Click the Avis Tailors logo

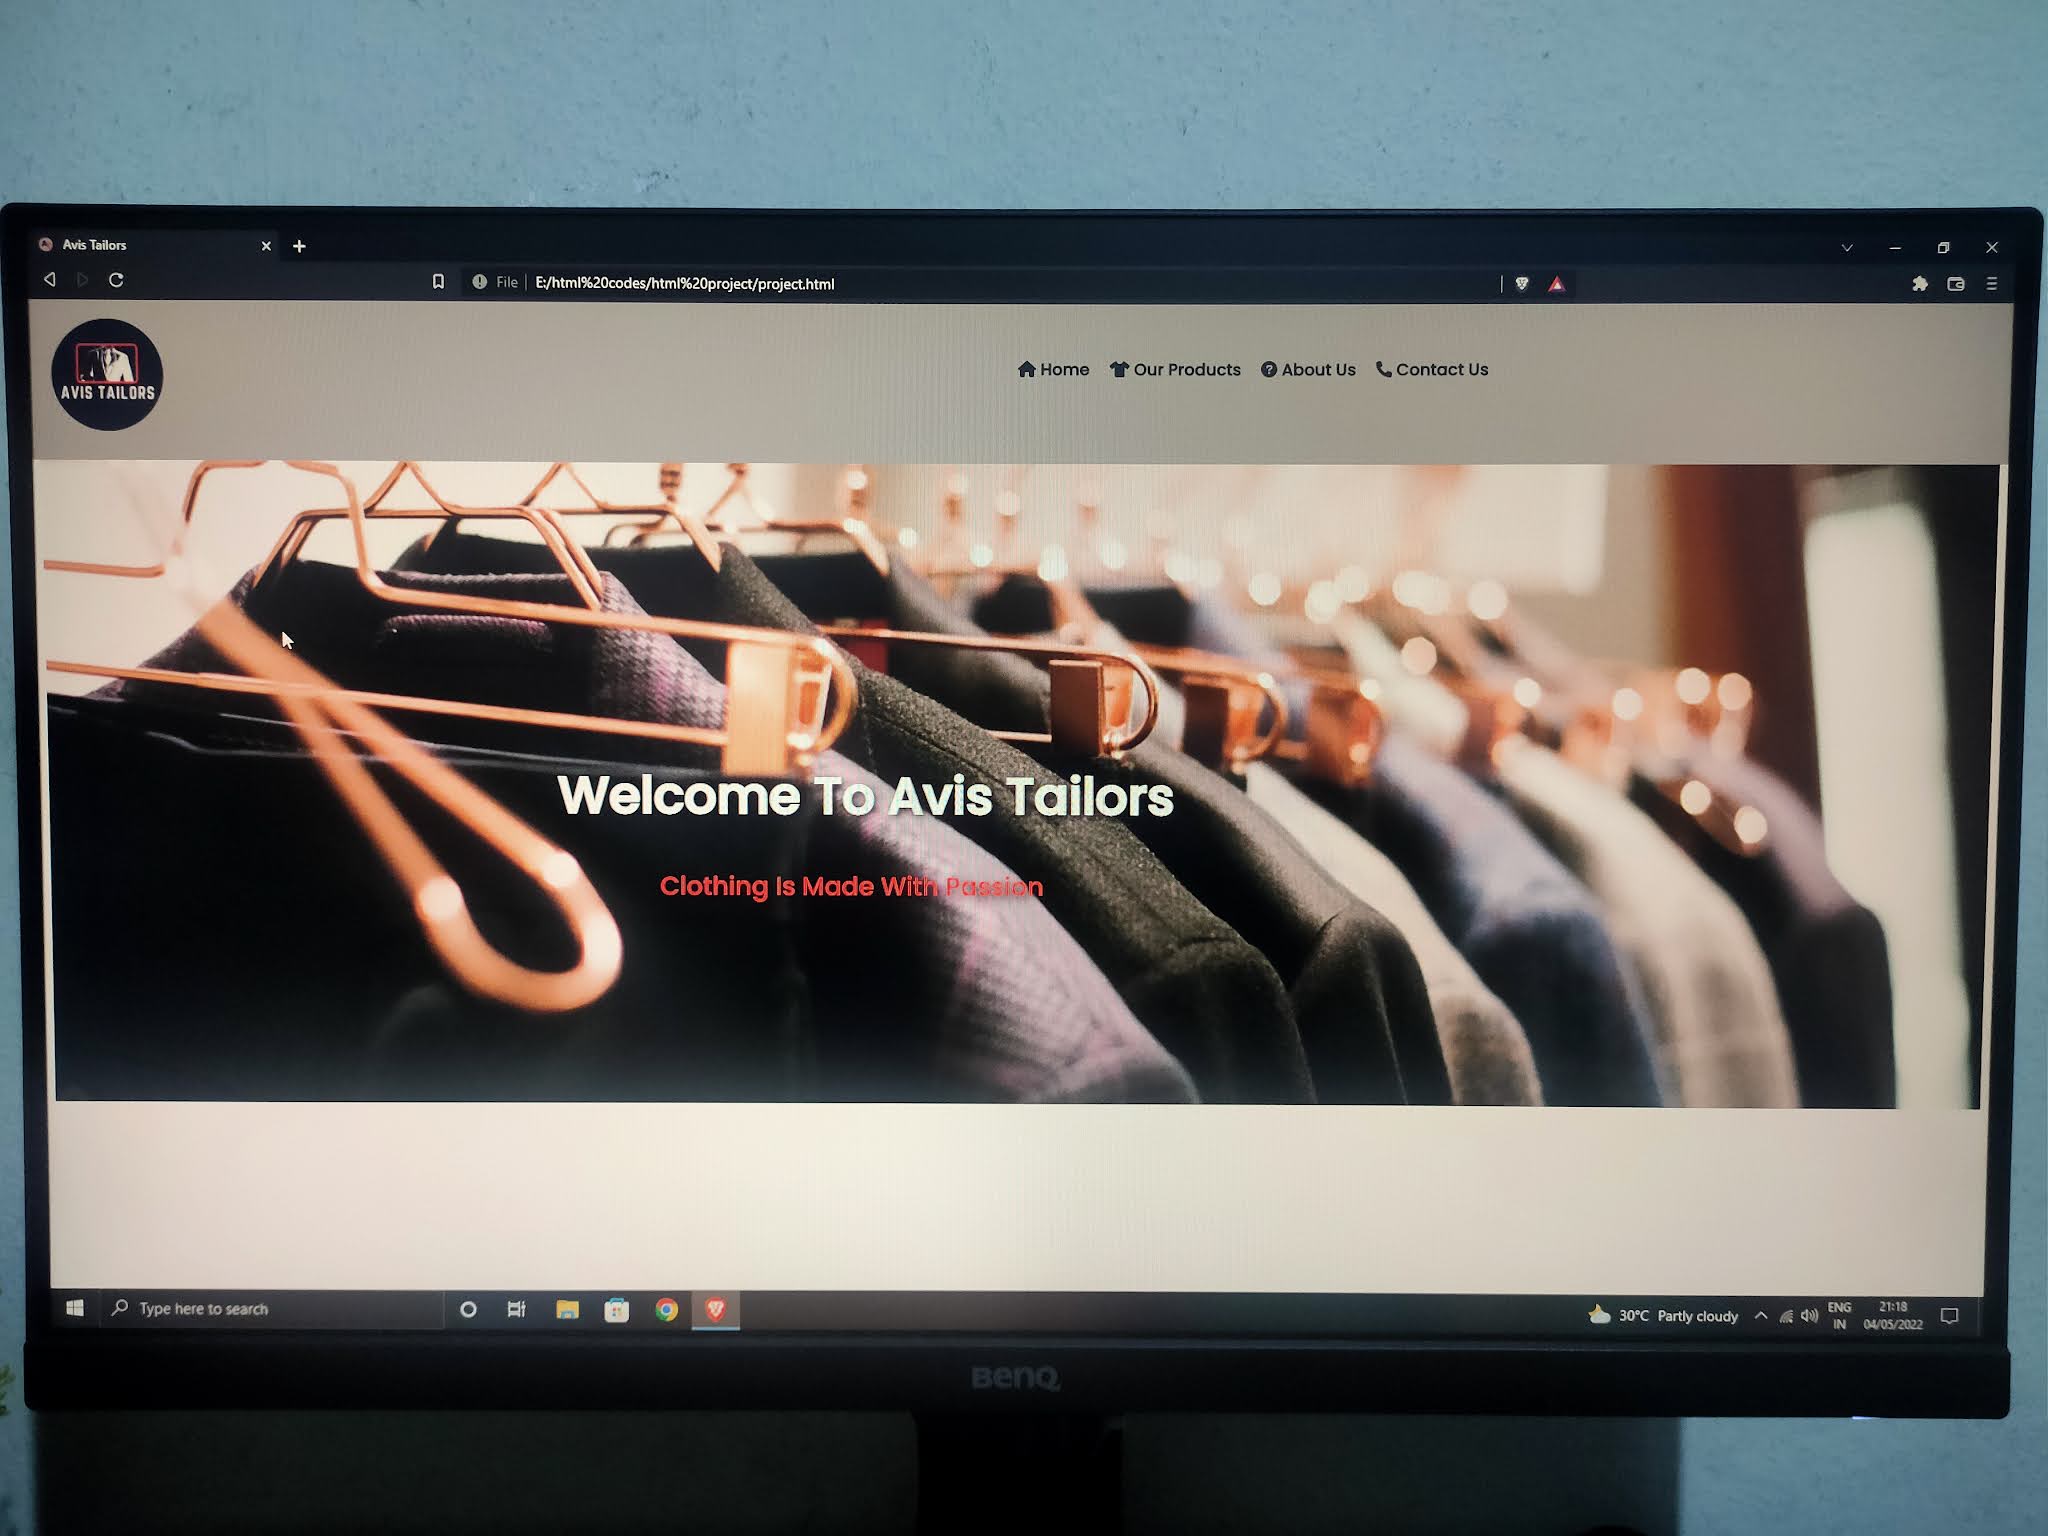click(109, 373)
